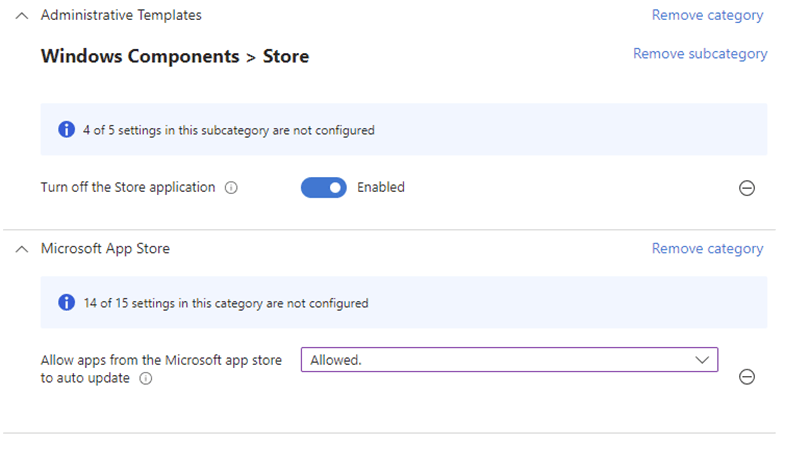Remove the auto update setting with minus icon
The height and width of the screenshot is (469, 809).
(x=747, y=377)
